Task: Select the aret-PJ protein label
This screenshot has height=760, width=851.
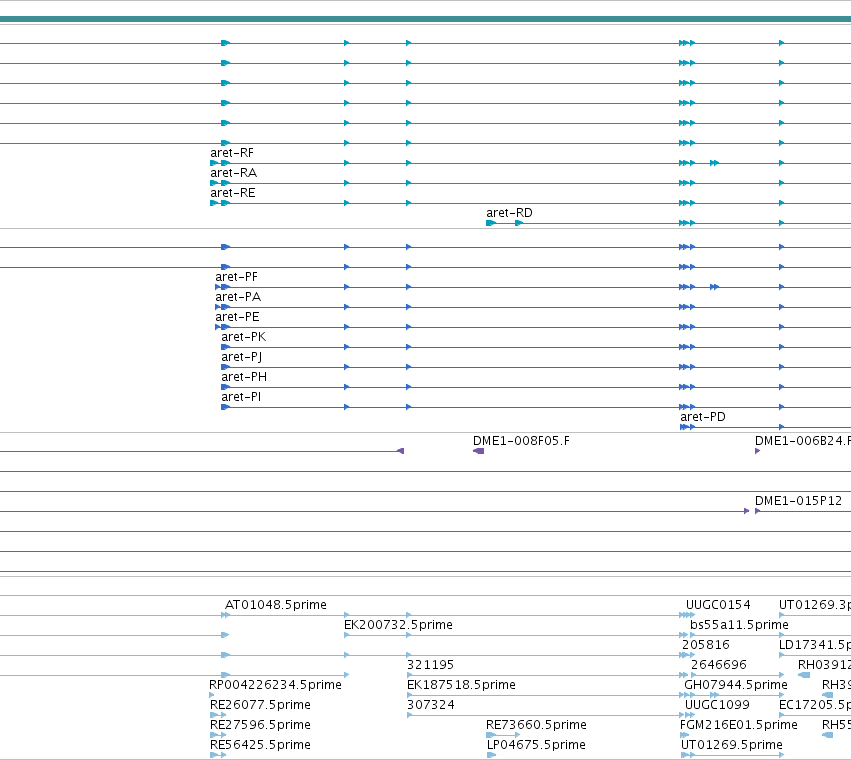Action: [x=242, y=357]
